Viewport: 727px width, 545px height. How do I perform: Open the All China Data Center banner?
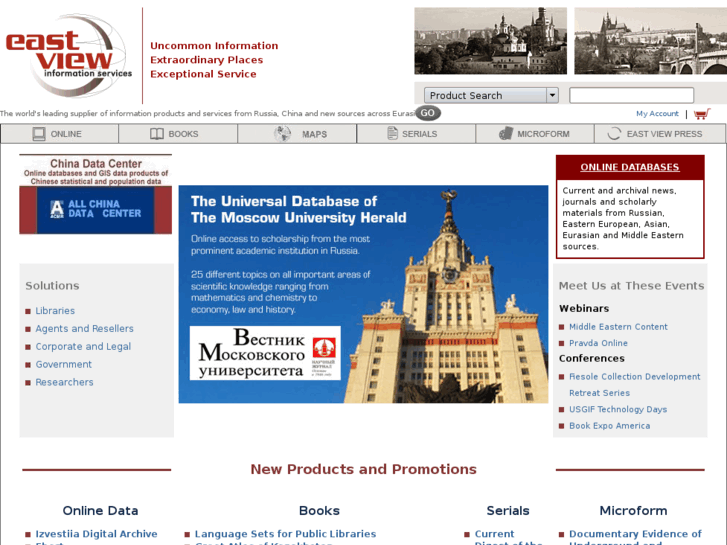point(96,210)
